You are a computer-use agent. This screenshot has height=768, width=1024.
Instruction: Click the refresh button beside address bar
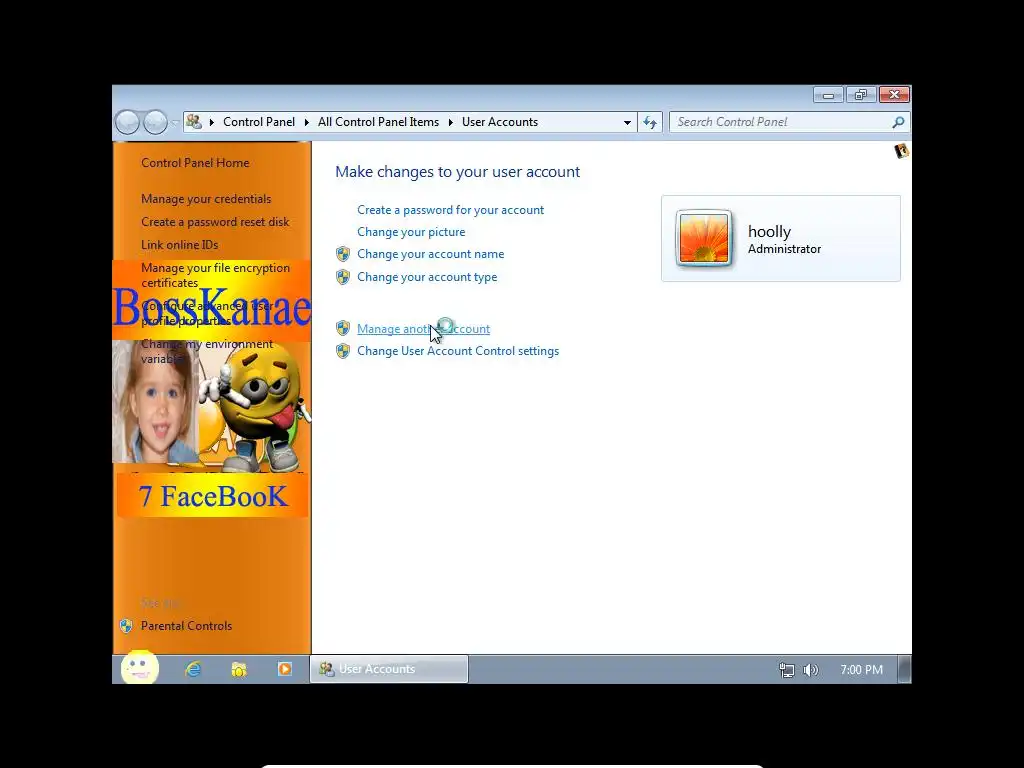click(x=650, y=122)
